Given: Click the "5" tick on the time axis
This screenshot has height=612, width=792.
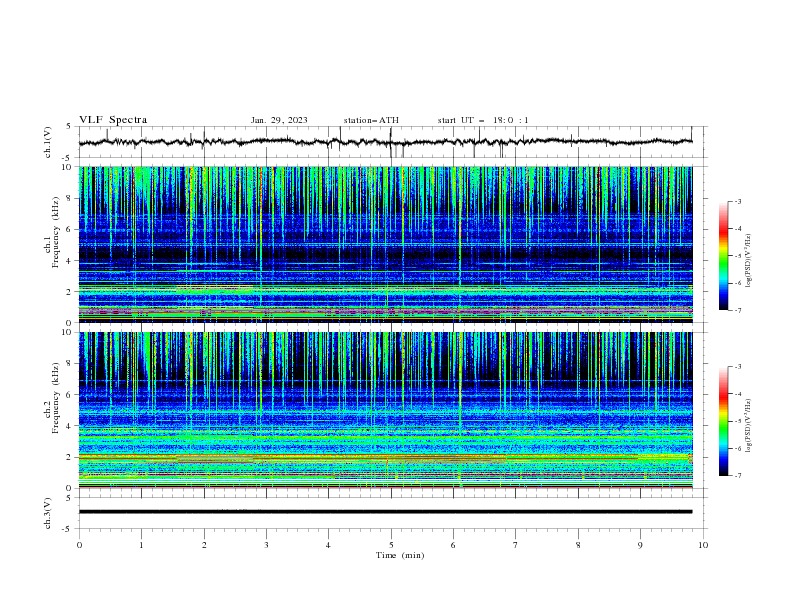Looking at the screenshot, I should [391, 545].
